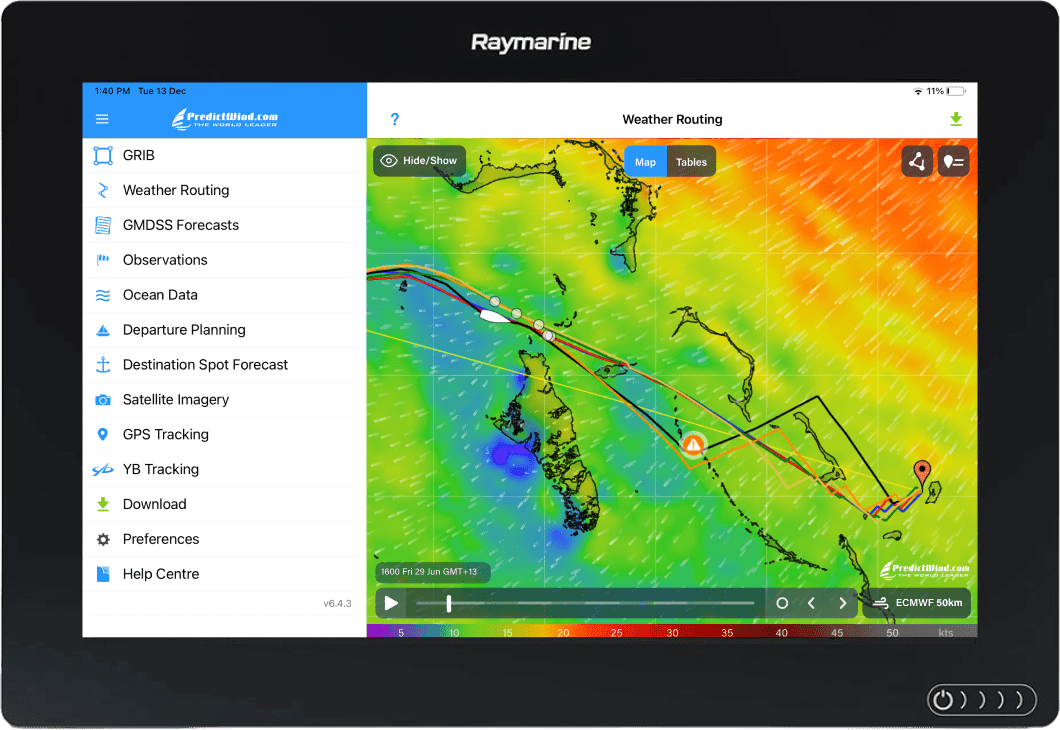
Task: Click the blue help question mark icon
Action: pos(394,118)
